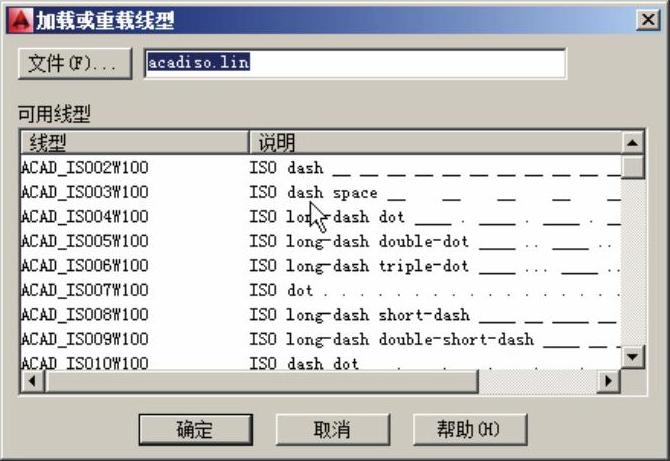Click the 文件(F)... button
Viewport: 670px width, 461px height.
[73, 63]
